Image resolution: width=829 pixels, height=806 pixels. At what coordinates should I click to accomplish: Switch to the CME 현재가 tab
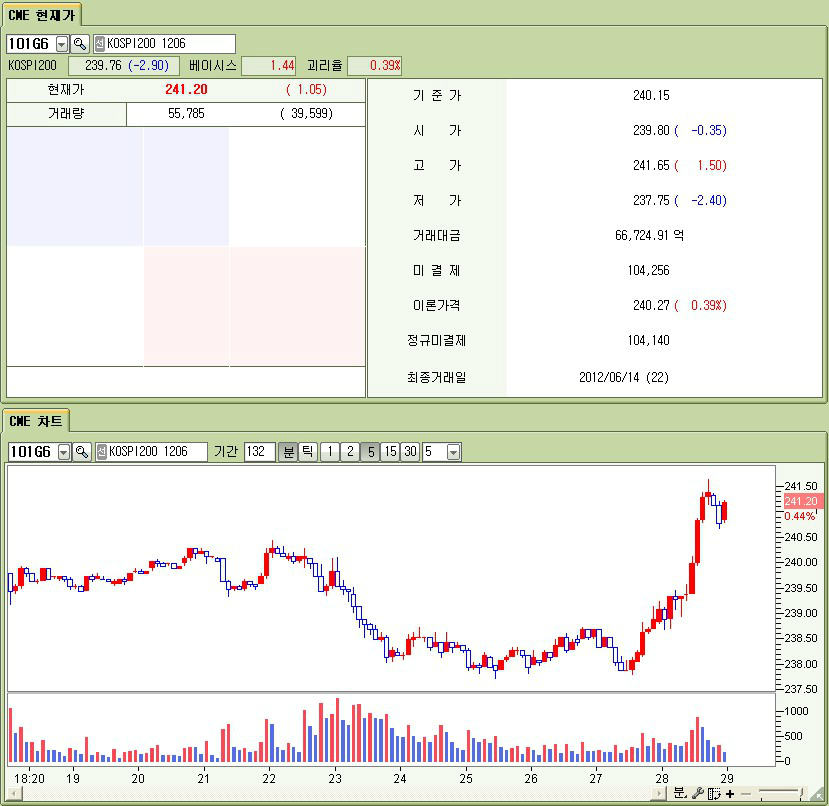coord(41,14)
